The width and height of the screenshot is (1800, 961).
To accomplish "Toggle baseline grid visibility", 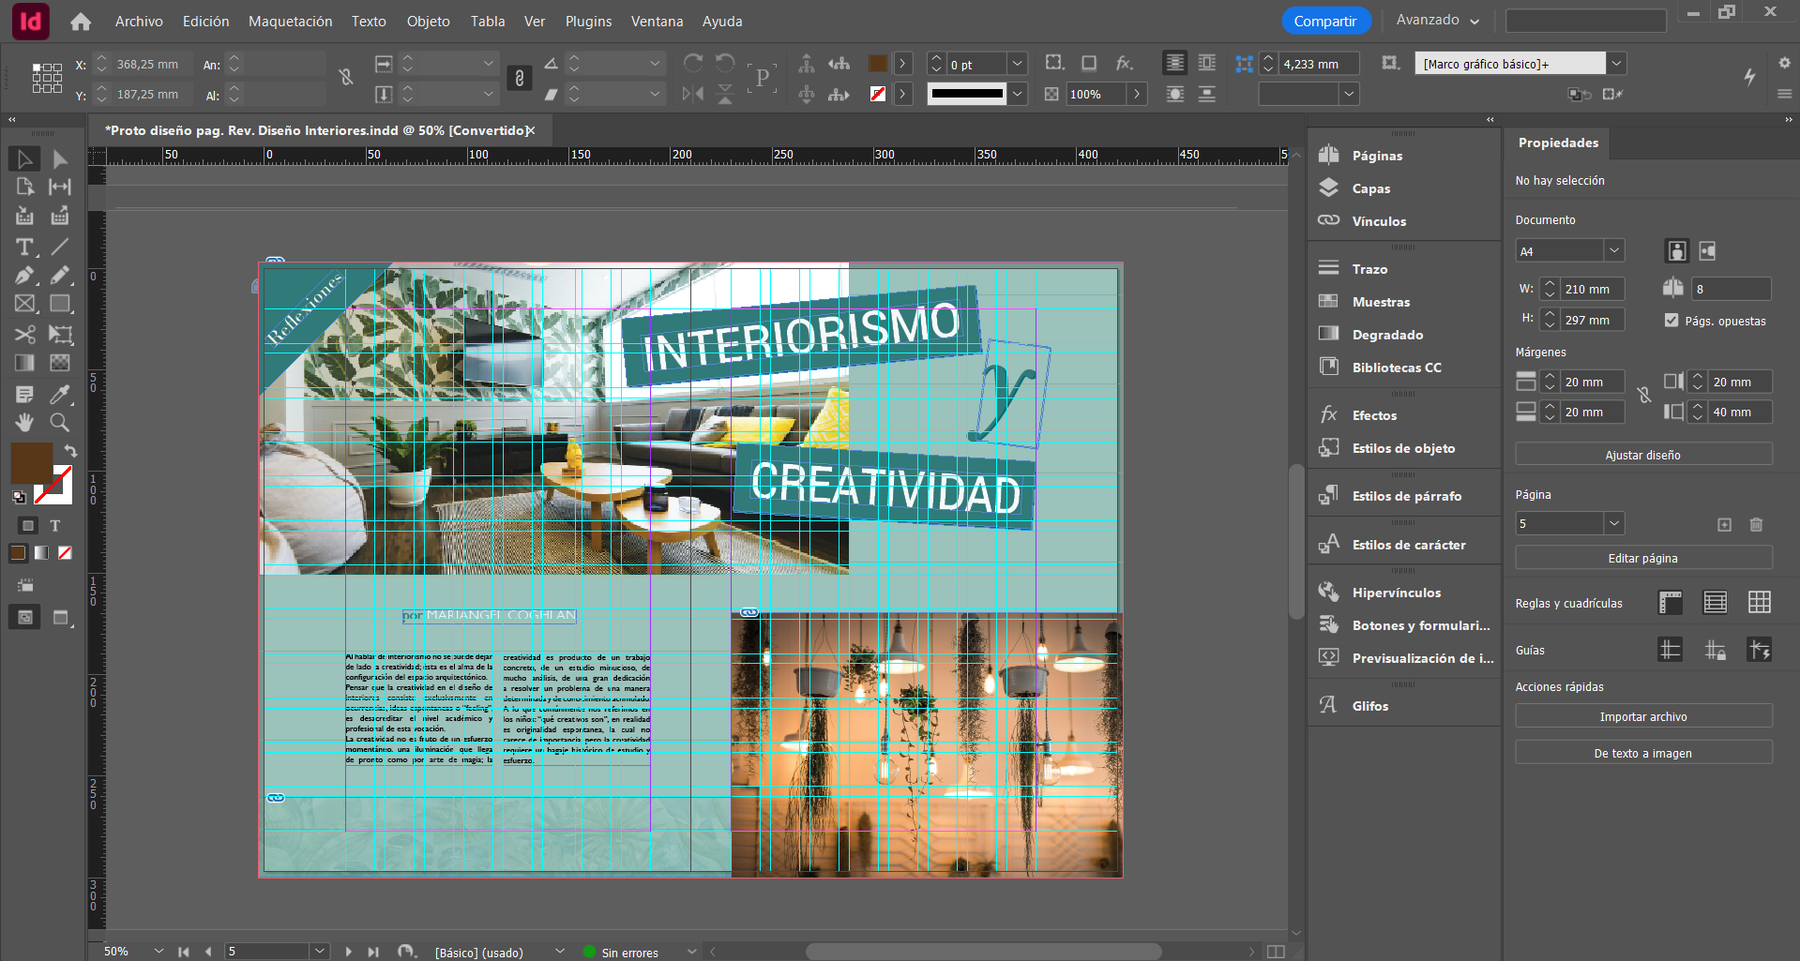I will pyautogui.click(x=1715, y=602).
